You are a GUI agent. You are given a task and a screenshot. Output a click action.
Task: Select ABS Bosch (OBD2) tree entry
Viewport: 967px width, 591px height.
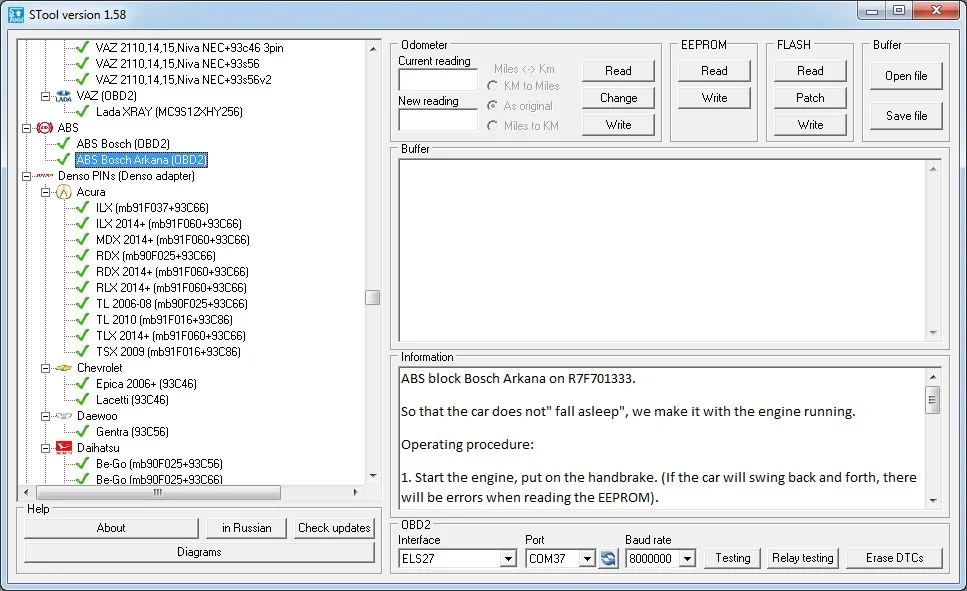pos(123,144)
